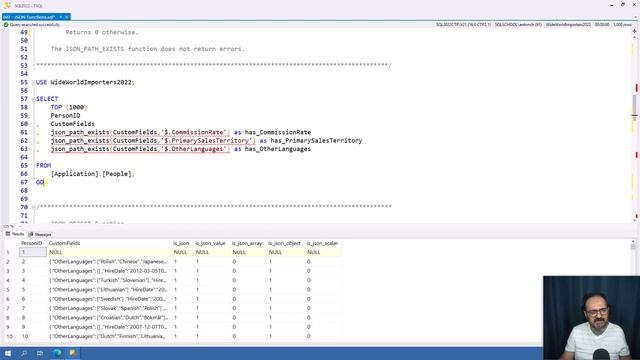Click the WideWorldImporters2022 database in status bar
The image size is (640, 360).
(568, 25)
